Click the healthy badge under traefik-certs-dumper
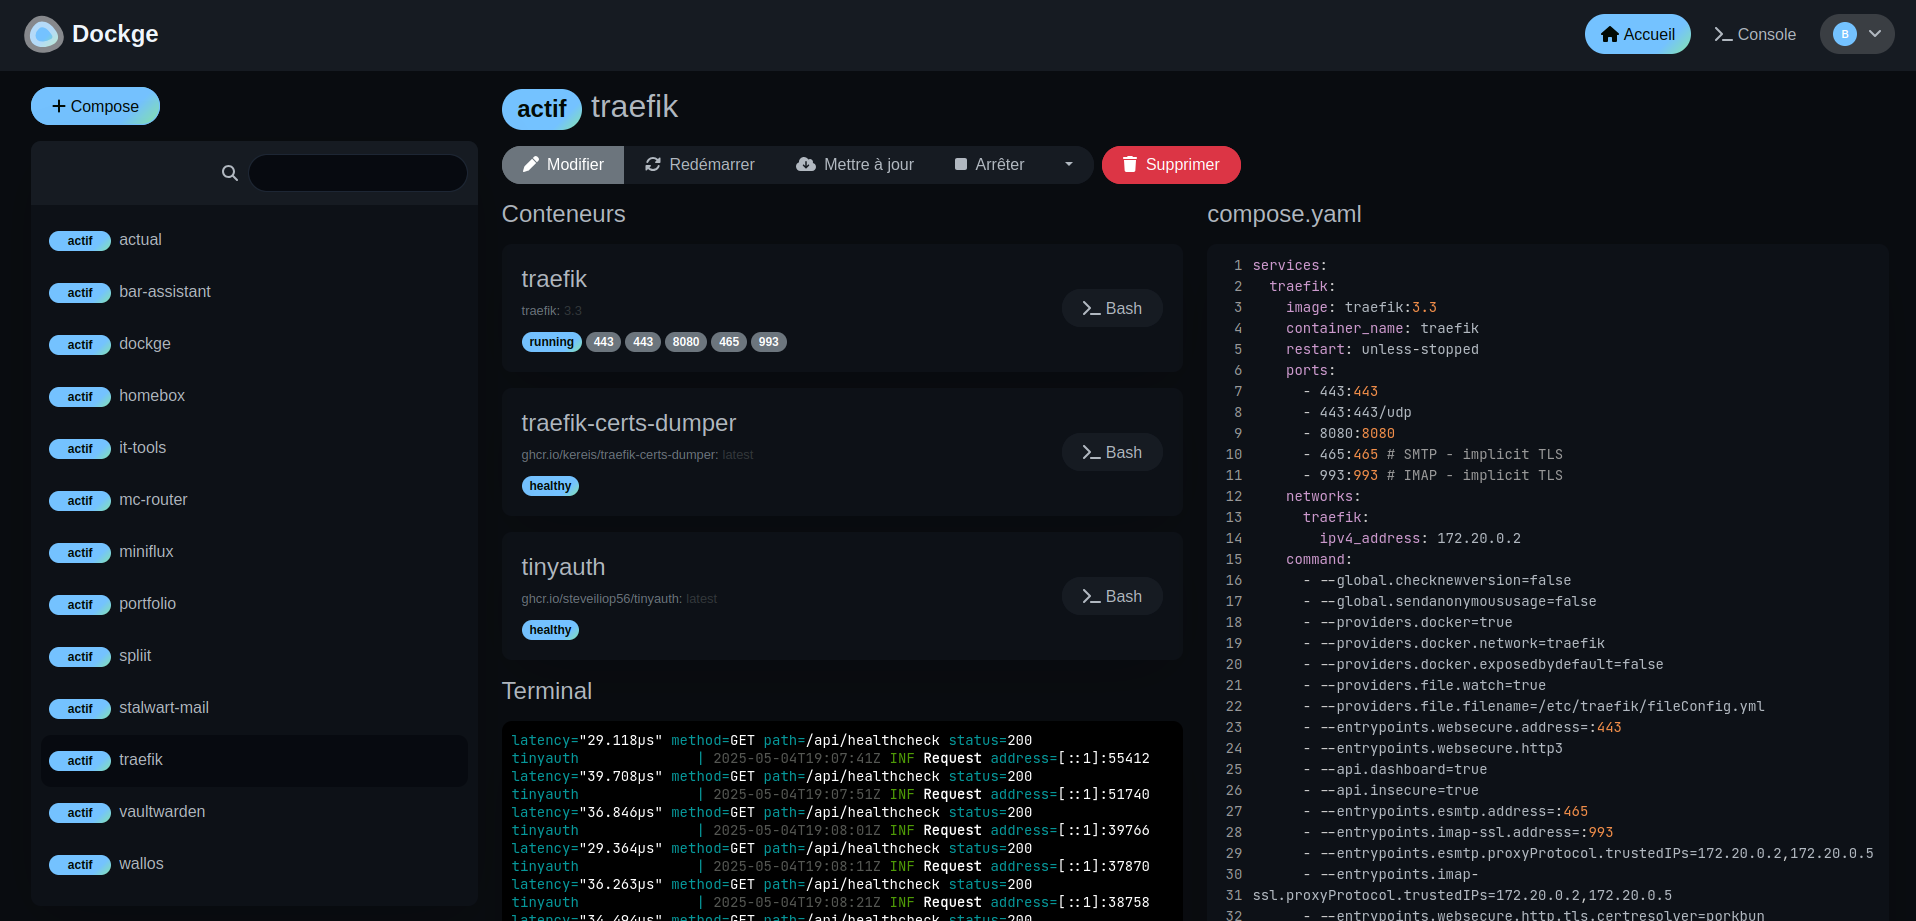Image resolution: width=1916 pixels, height=921 pixels. 550,486
